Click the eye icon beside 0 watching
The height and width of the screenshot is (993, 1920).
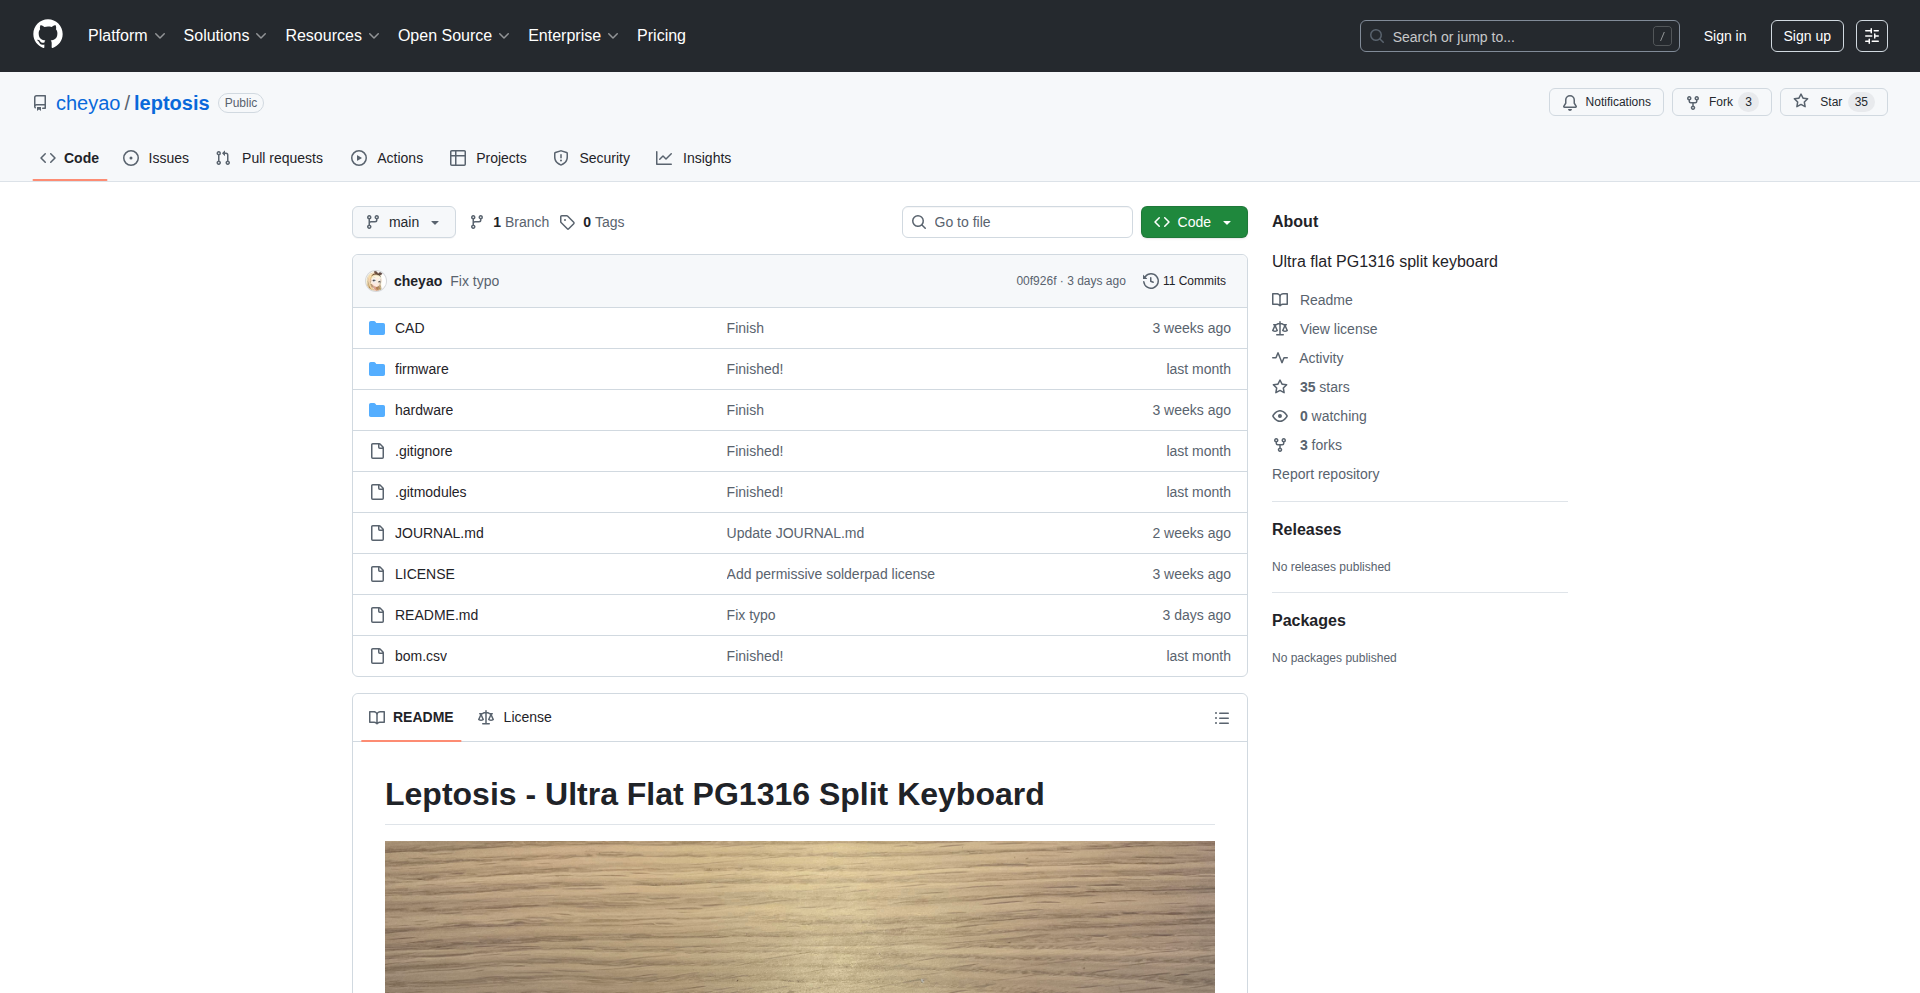pyautogui.click(x=1280, y=416)
